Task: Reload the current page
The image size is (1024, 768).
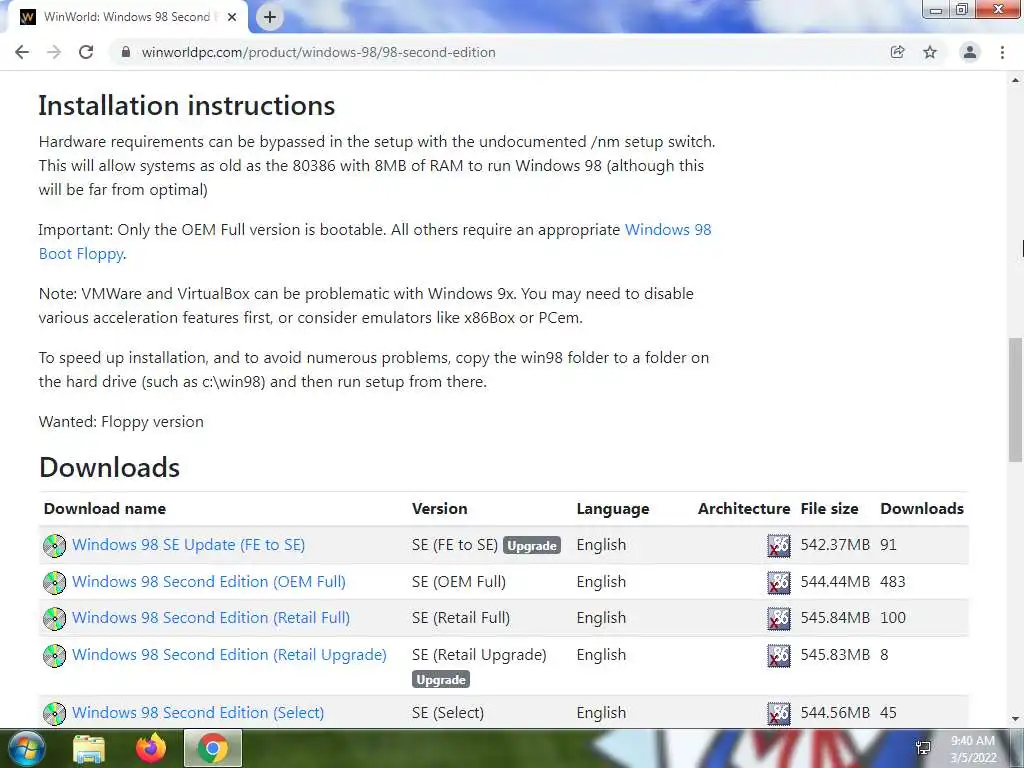Action: [x=86, y=52]
